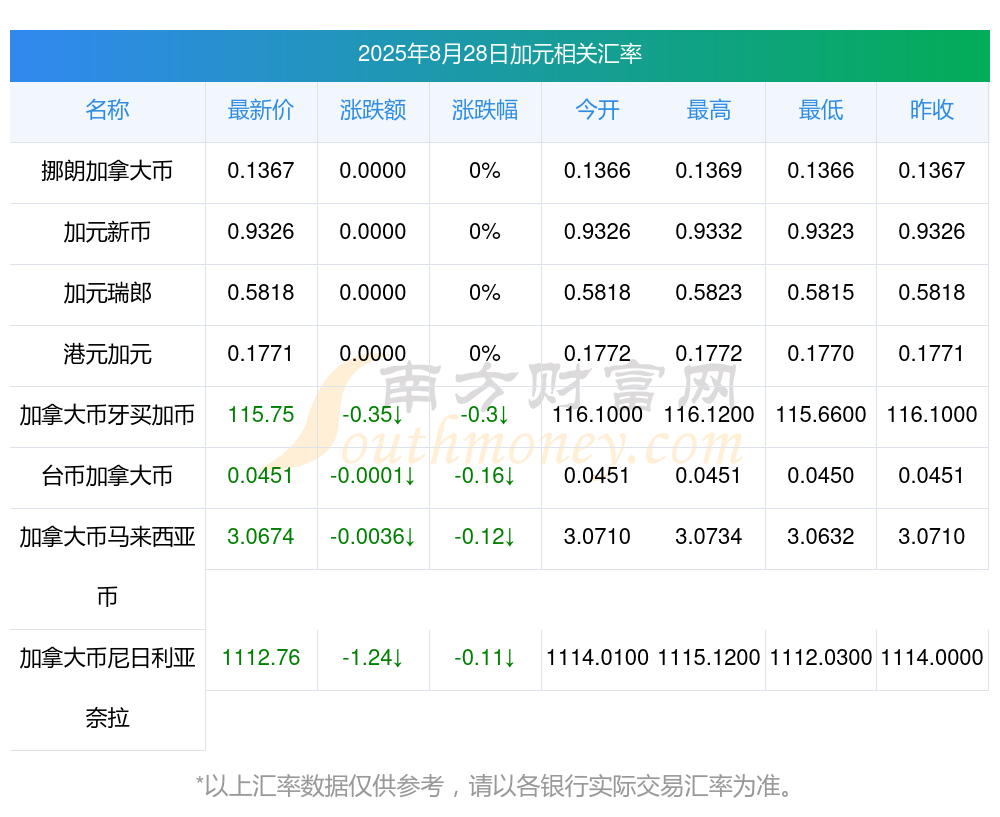Click the row name 加元新币
Viewport: 1000px width, 817px height.
[x=107, y=232]
